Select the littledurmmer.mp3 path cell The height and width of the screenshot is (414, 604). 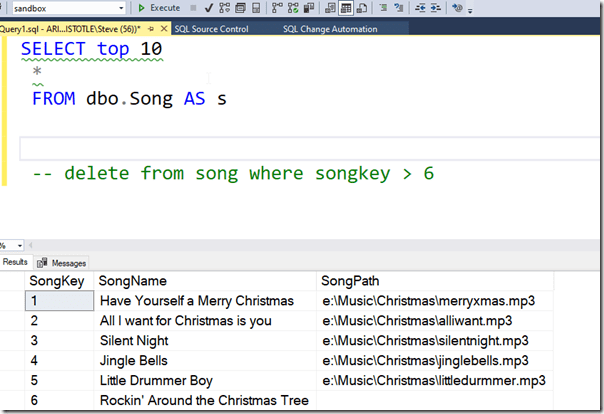tap(435, 381)
